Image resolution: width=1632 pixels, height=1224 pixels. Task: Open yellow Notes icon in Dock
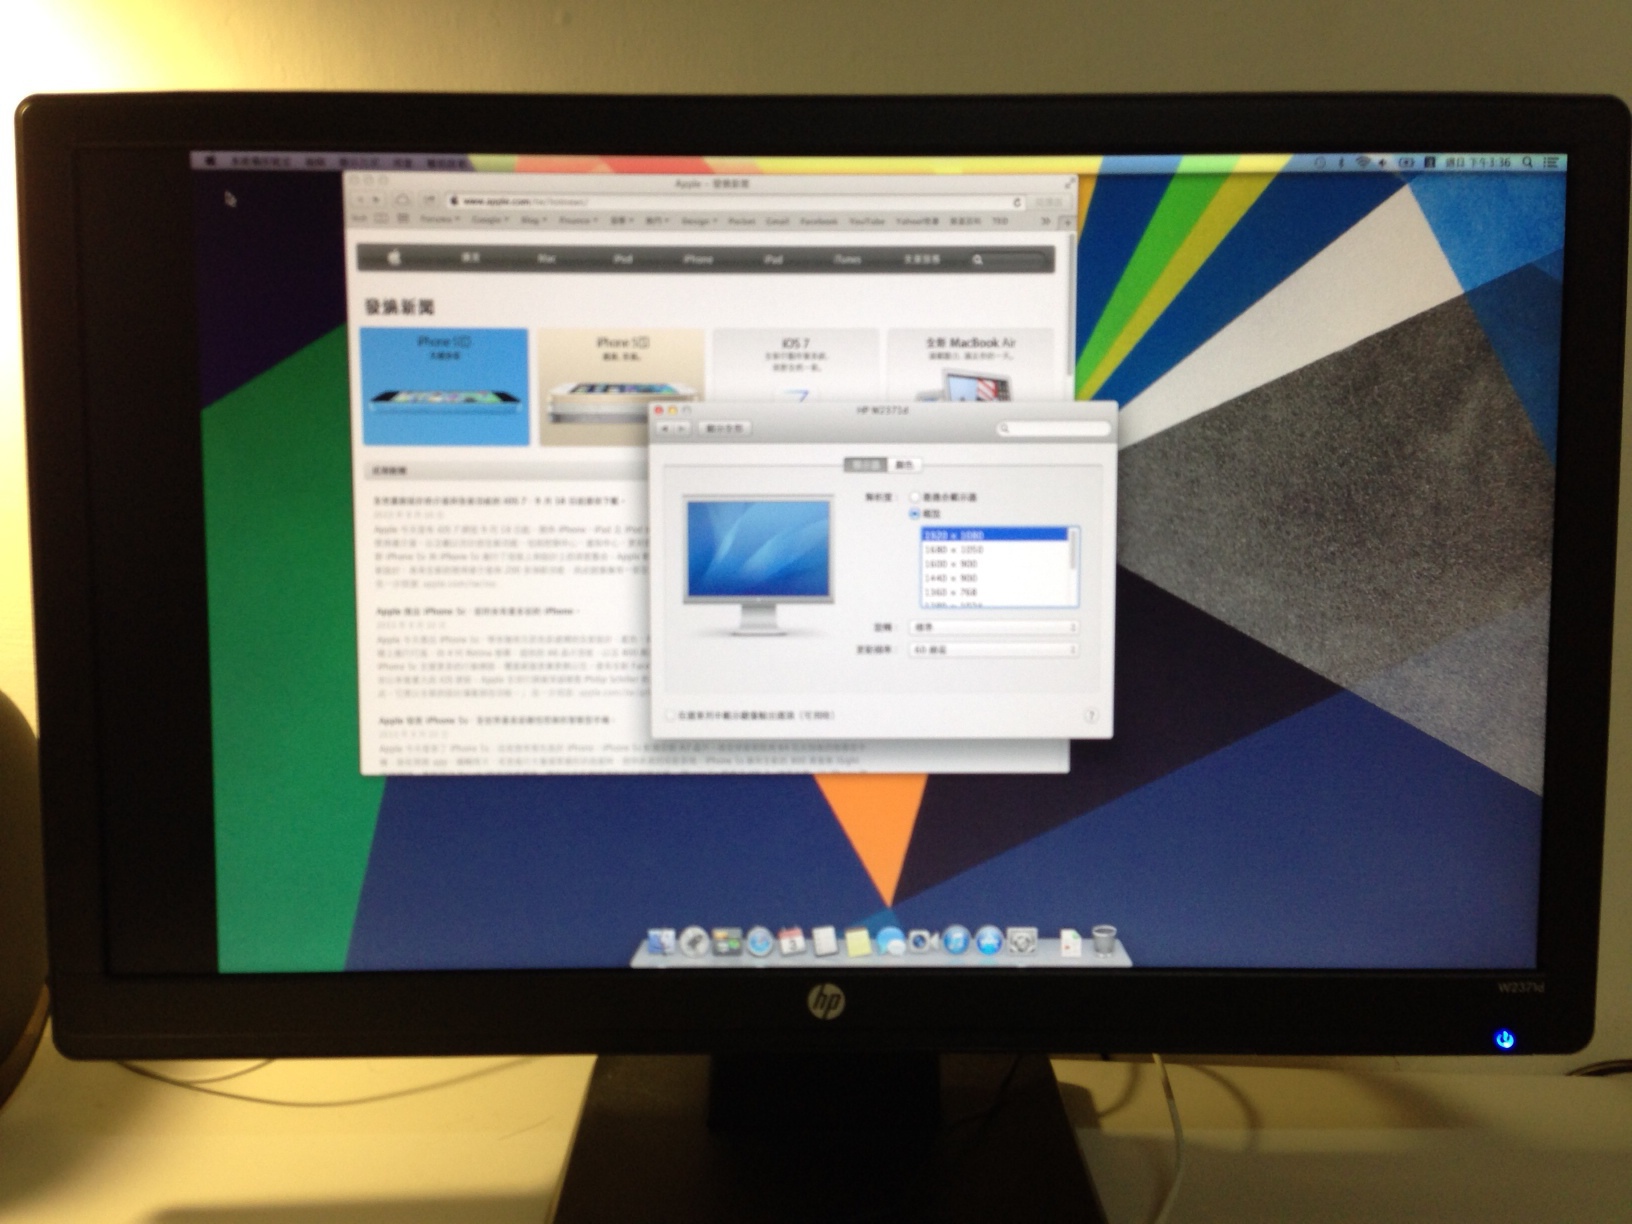857,942
